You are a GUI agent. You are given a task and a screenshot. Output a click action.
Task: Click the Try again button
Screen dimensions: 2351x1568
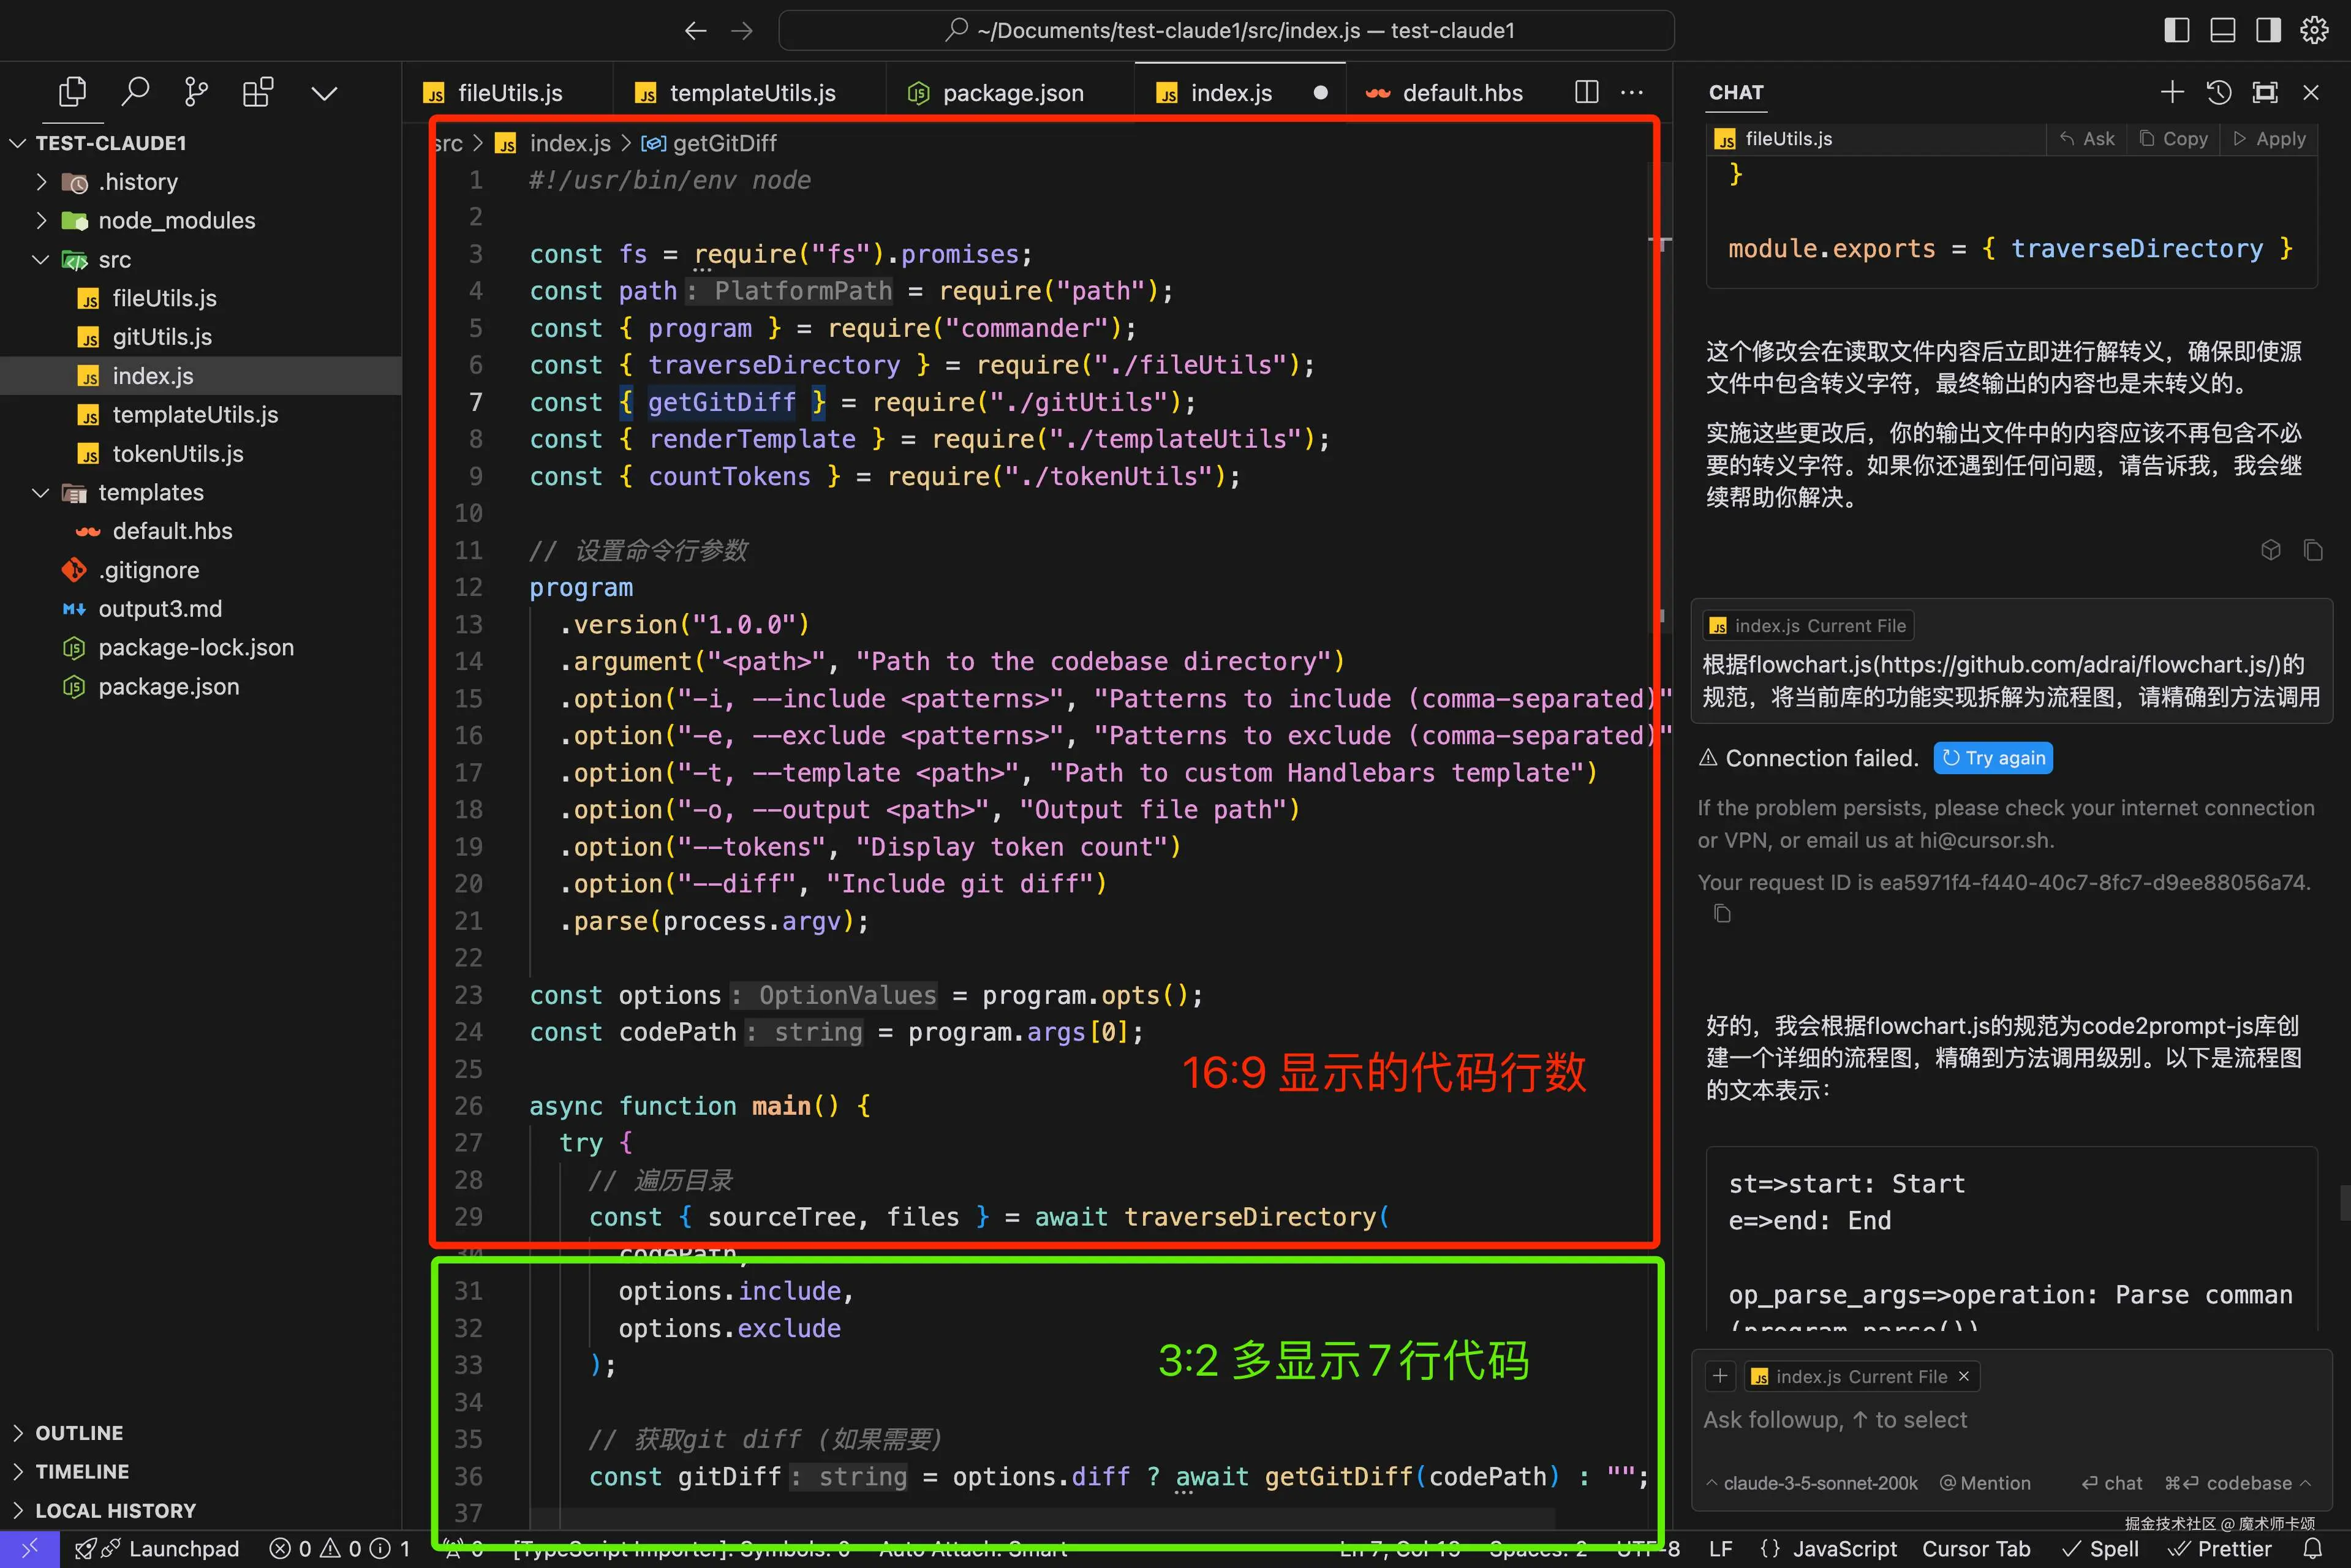(1992, 758)
